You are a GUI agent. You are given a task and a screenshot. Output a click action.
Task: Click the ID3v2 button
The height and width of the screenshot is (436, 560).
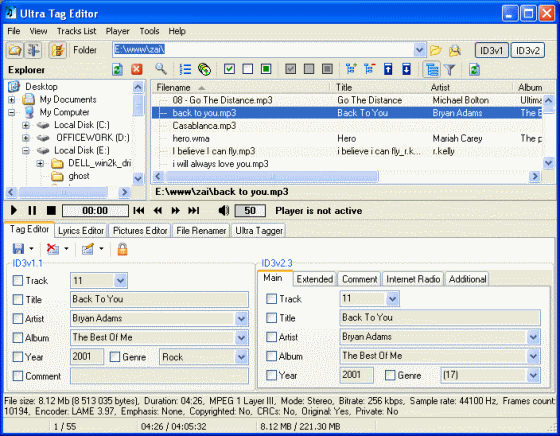click(x=528, y=50)
